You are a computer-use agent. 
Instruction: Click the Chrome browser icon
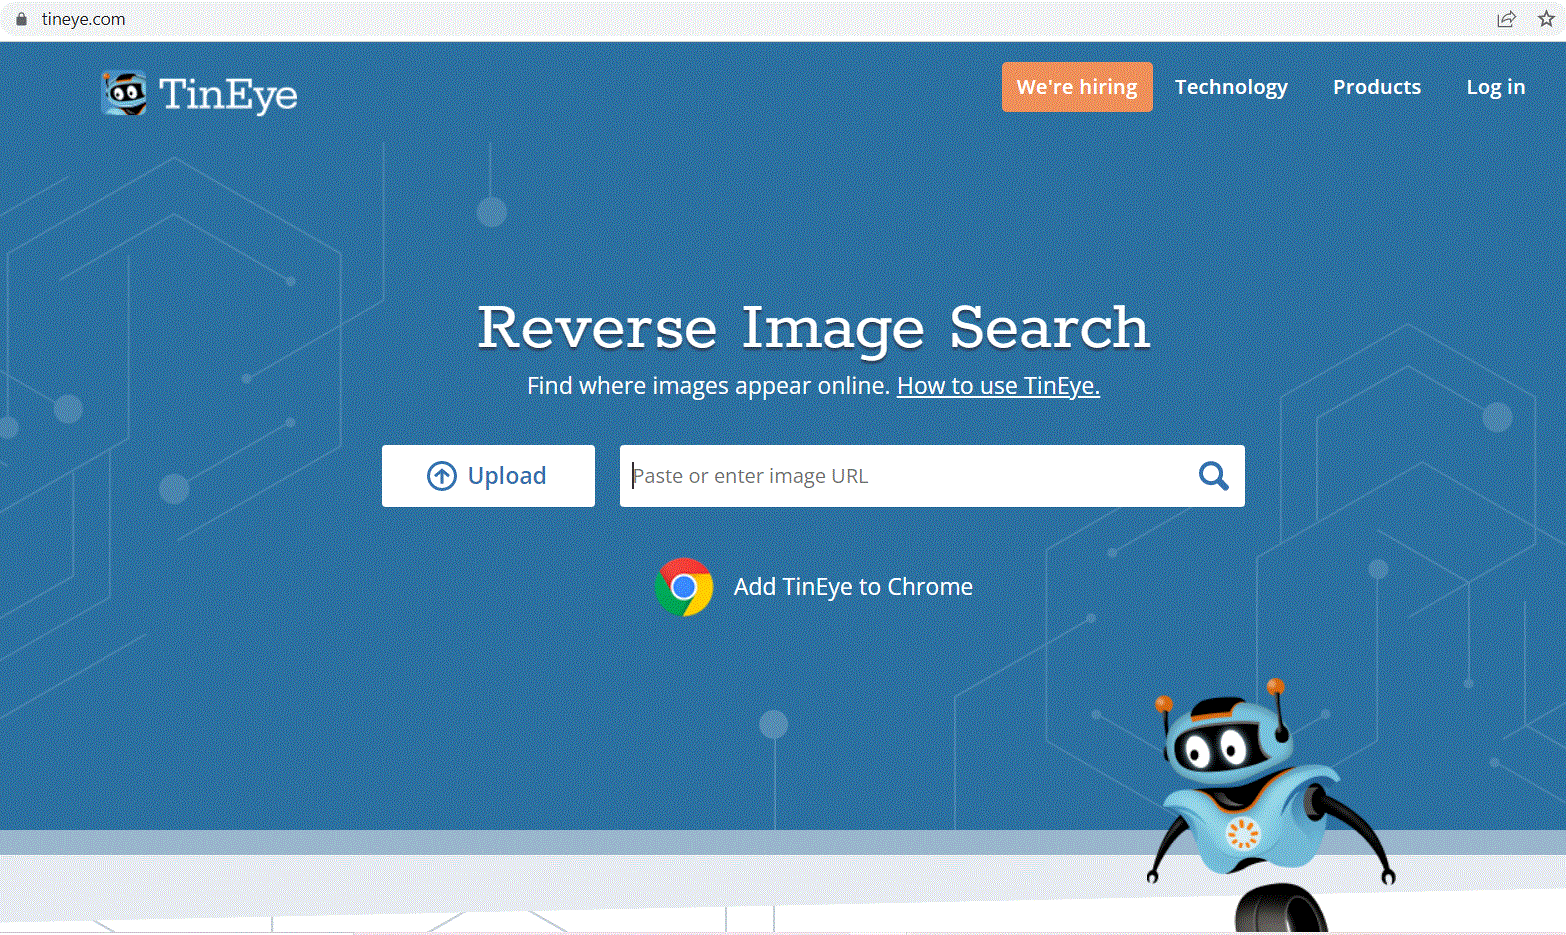684,587
